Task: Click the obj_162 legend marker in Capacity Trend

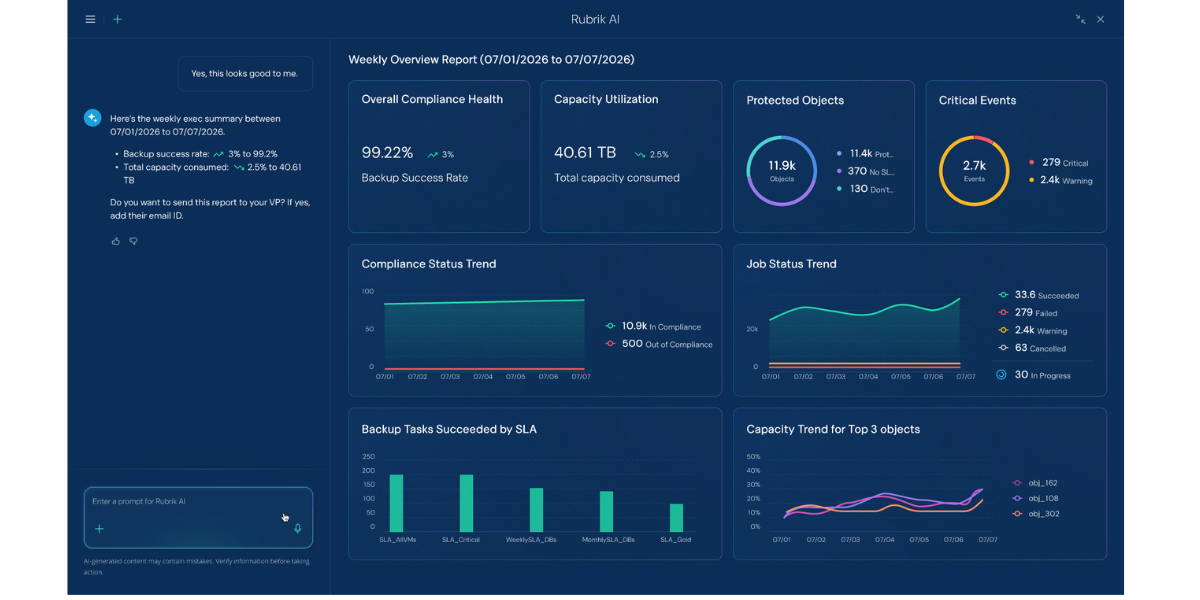Action: (1016, 483)
